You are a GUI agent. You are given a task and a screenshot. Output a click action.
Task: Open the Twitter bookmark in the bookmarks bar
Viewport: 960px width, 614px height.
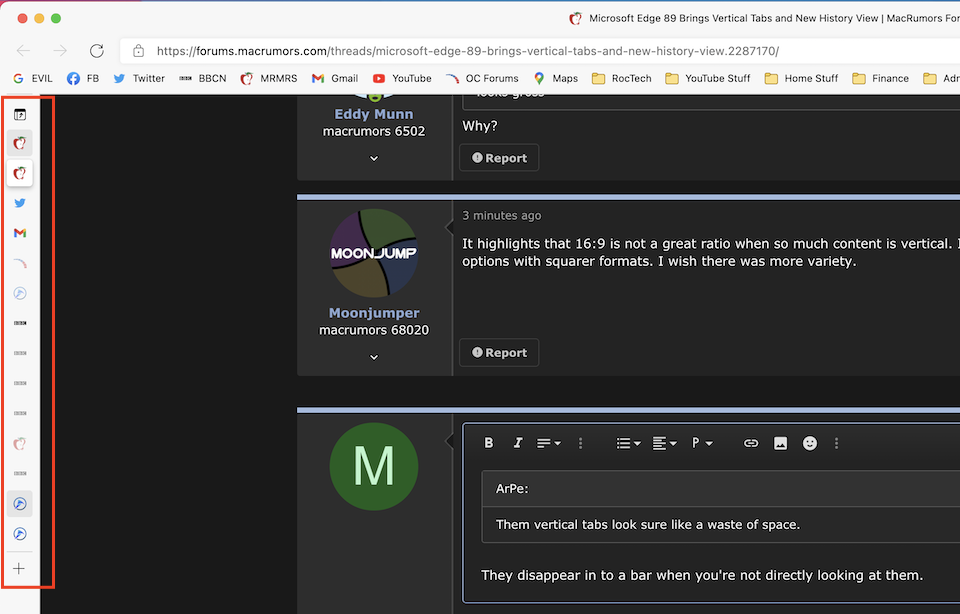click(139, 78)
